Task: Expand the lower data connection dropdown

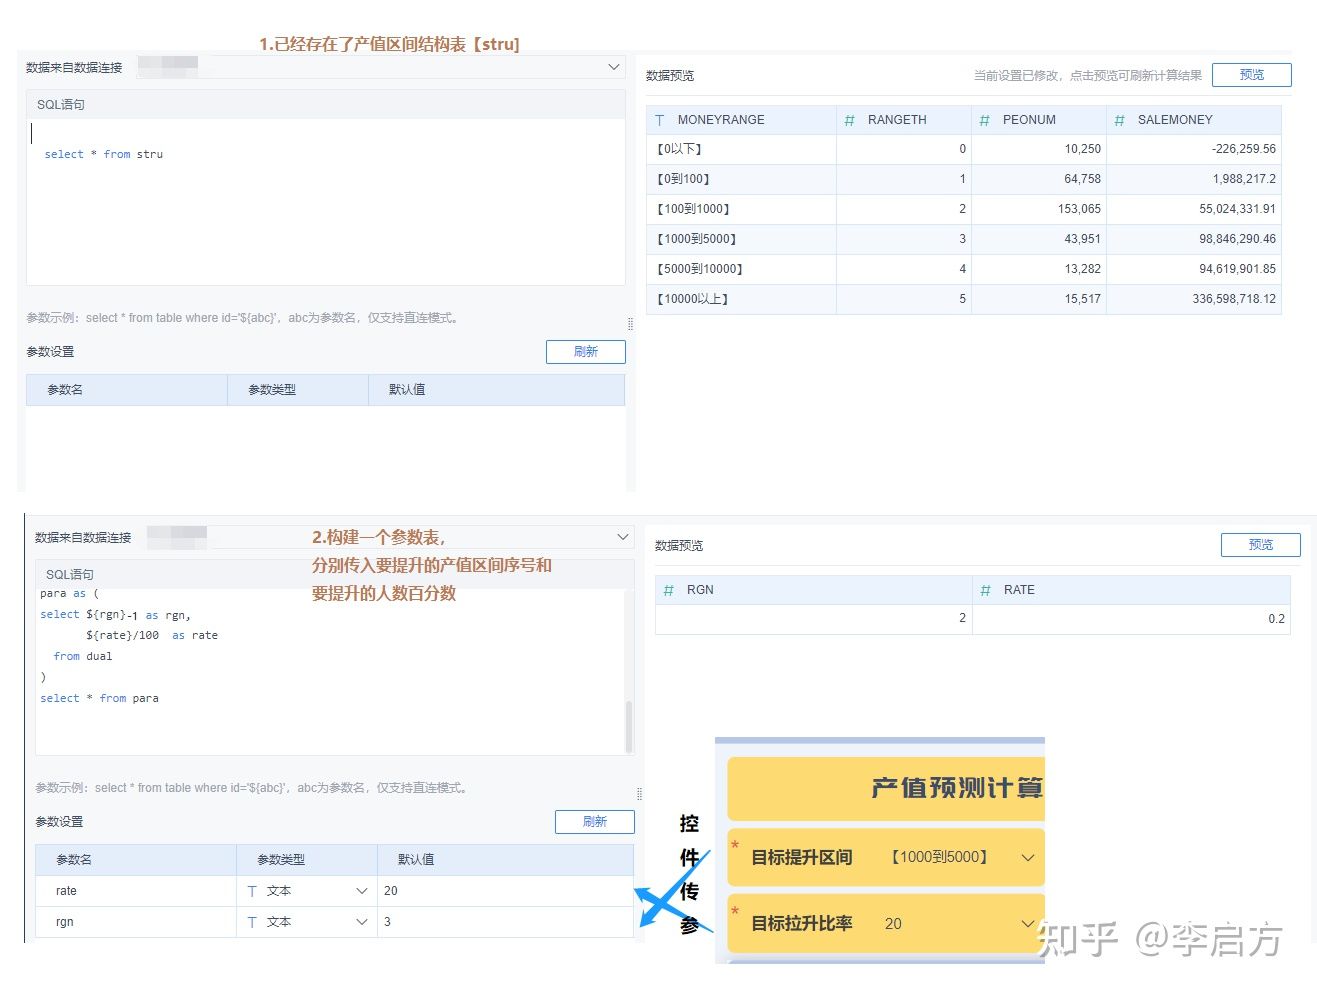Action: (623, 537)
